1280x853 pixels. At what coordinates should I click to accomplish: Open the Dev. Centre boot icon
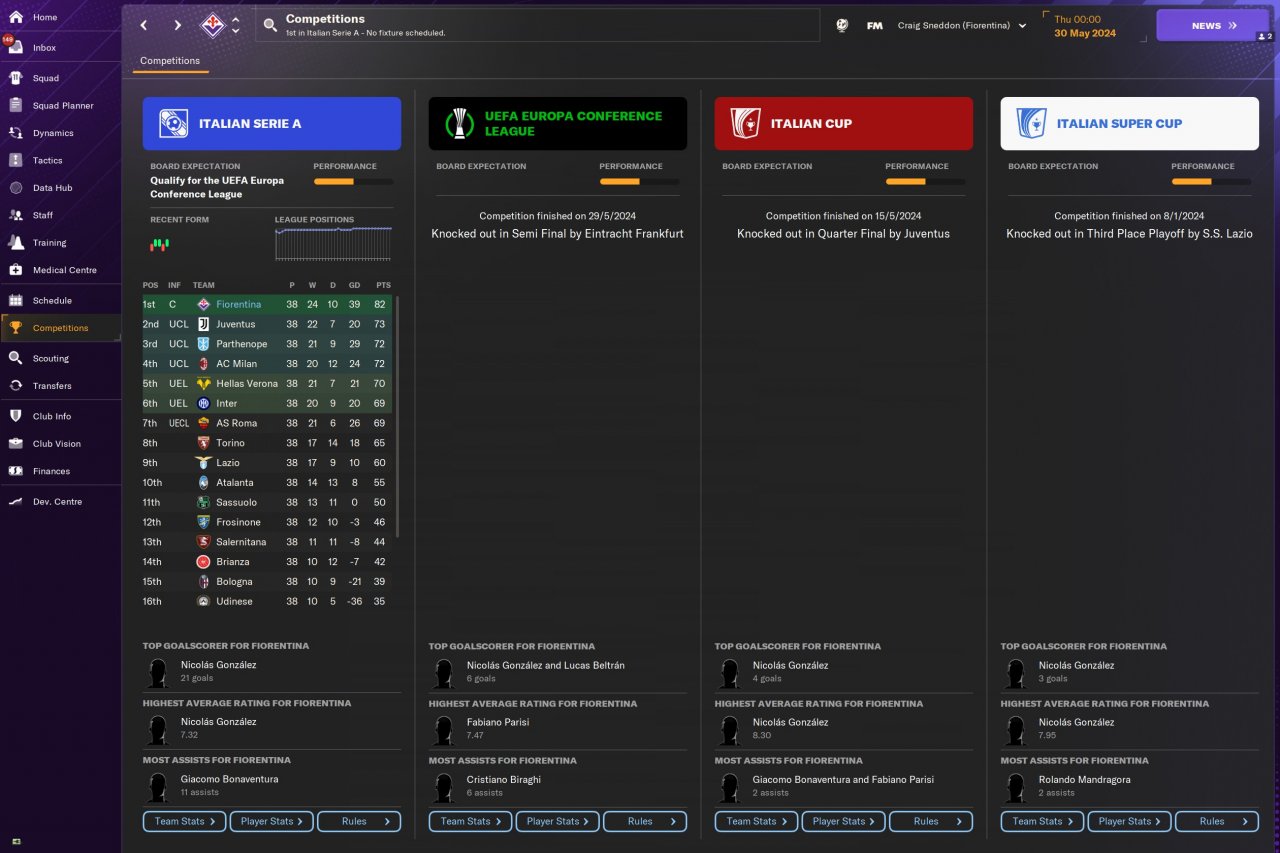click(15, 501)
